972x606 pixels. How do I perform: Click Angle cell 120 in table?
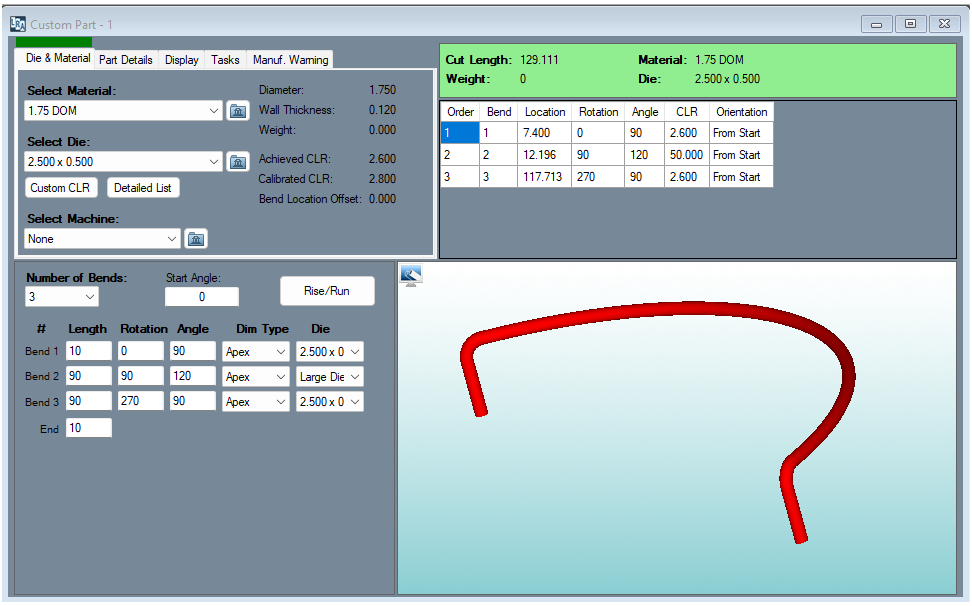click(x=644, y=155)
